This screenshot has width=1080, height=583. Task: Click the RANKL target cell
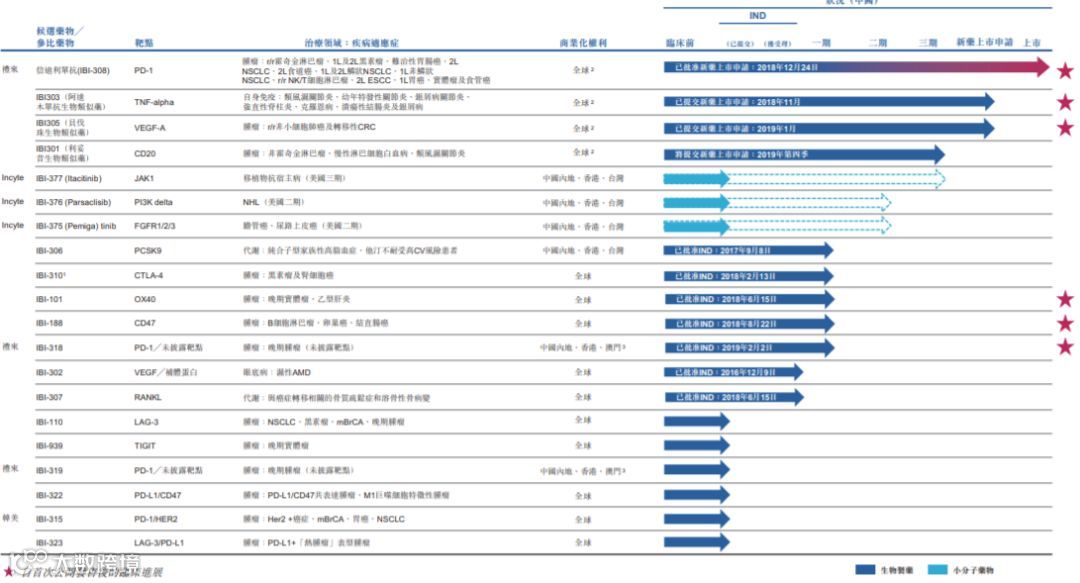click(x=147, y=397)
